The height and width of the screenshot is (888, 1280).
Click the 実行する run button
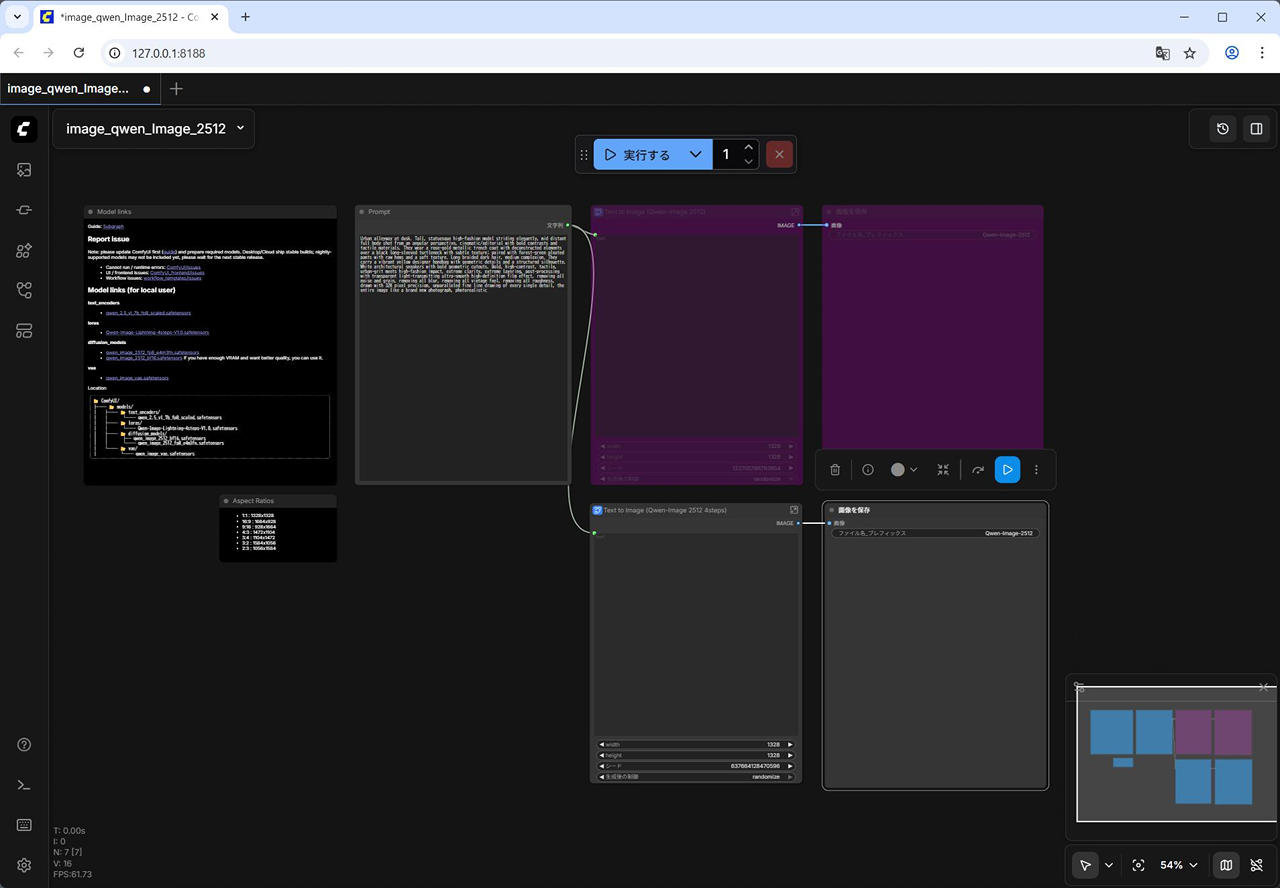pos(637,155)
